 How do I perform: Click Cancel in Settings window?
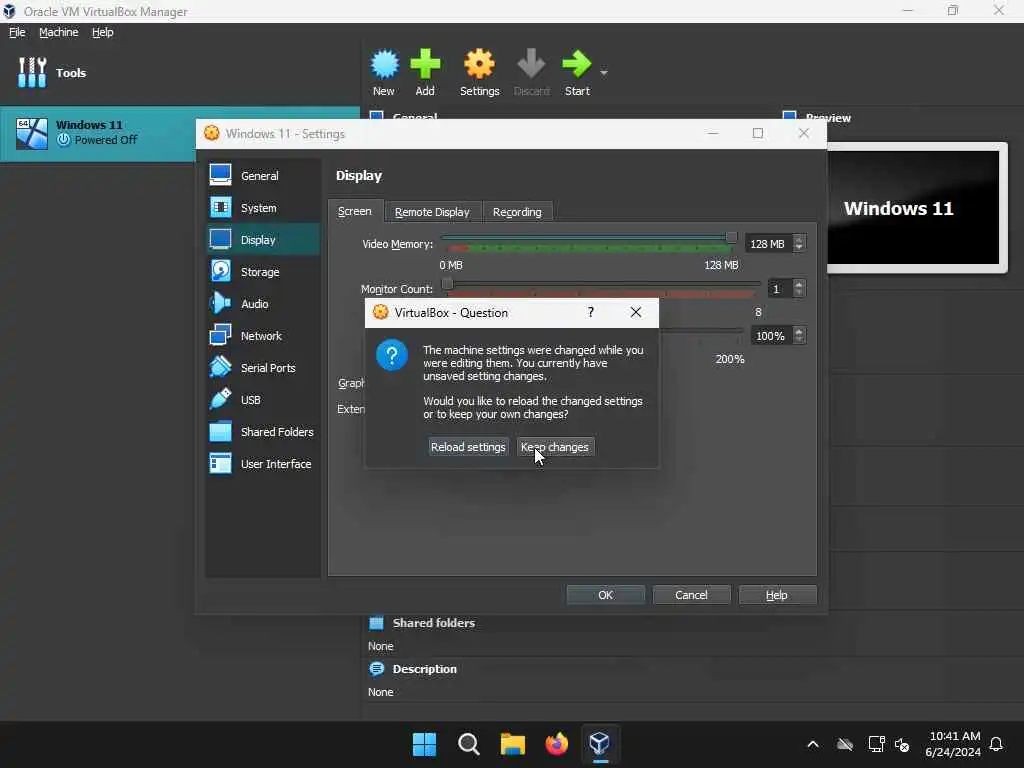(x=691, y=595)
